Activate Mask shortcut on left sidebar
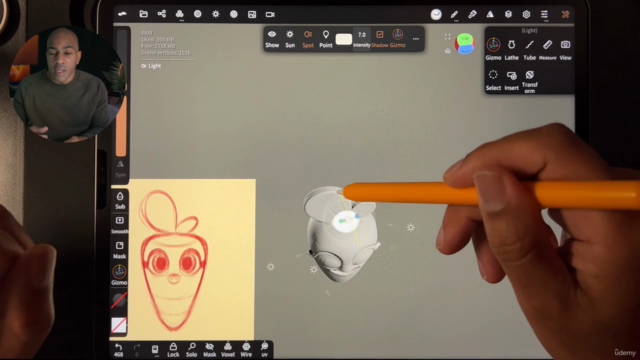Screen dimensions: 640x360 pyautogui.click(x=120, y=250)
